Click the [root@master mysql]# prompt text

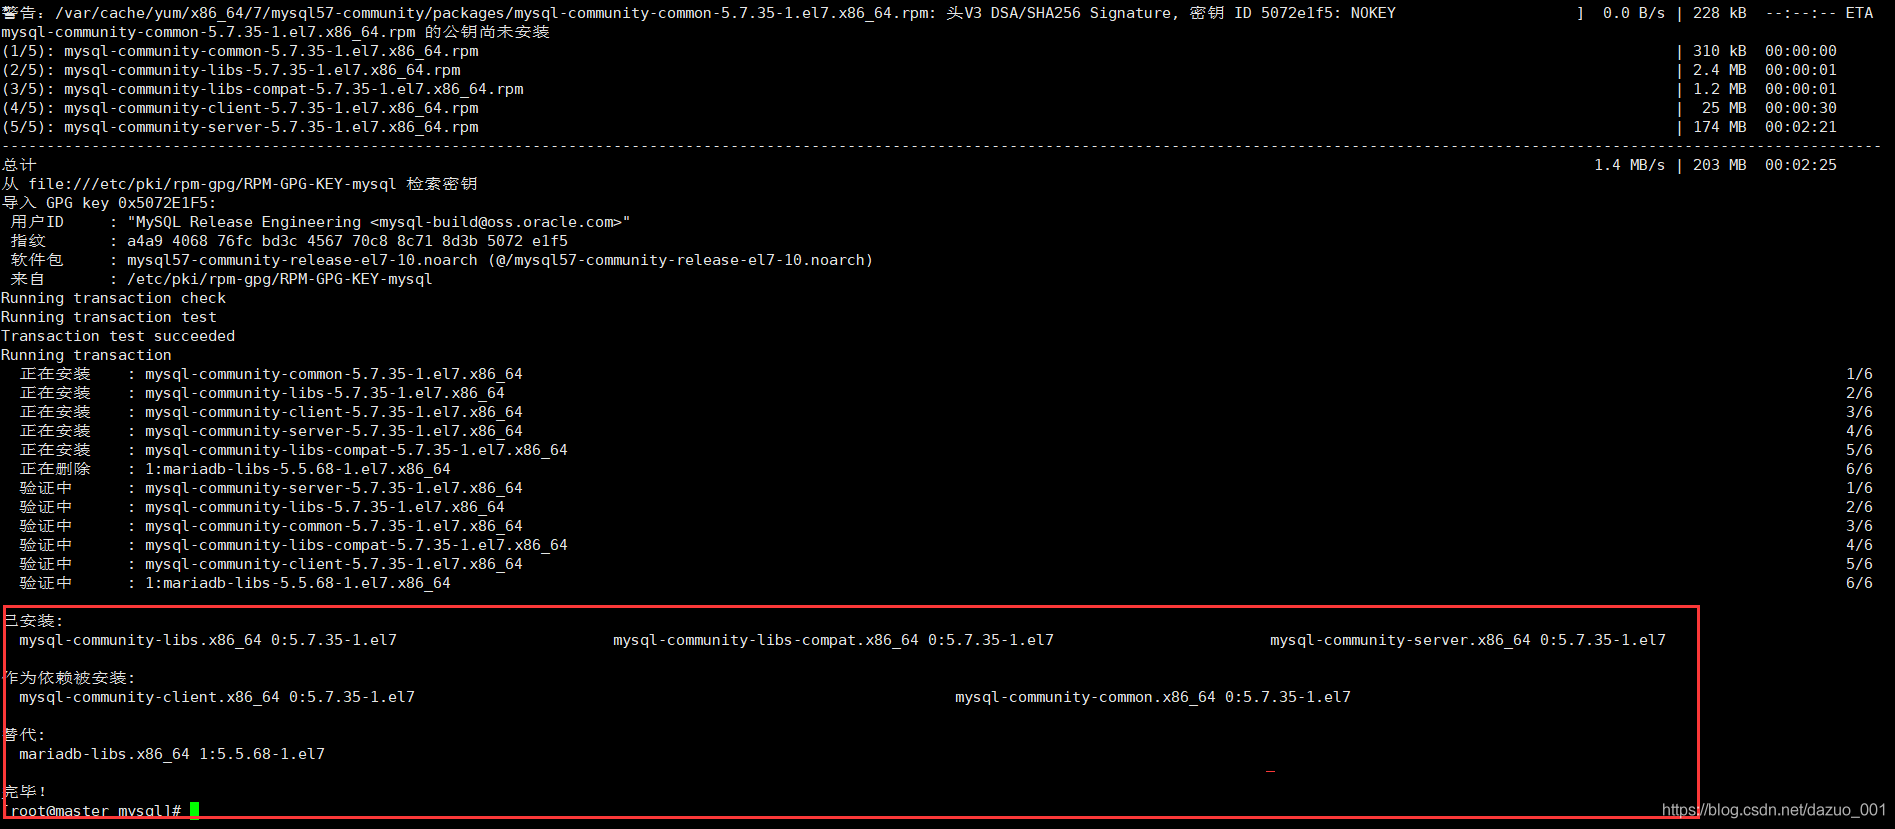tap(94, 810)
